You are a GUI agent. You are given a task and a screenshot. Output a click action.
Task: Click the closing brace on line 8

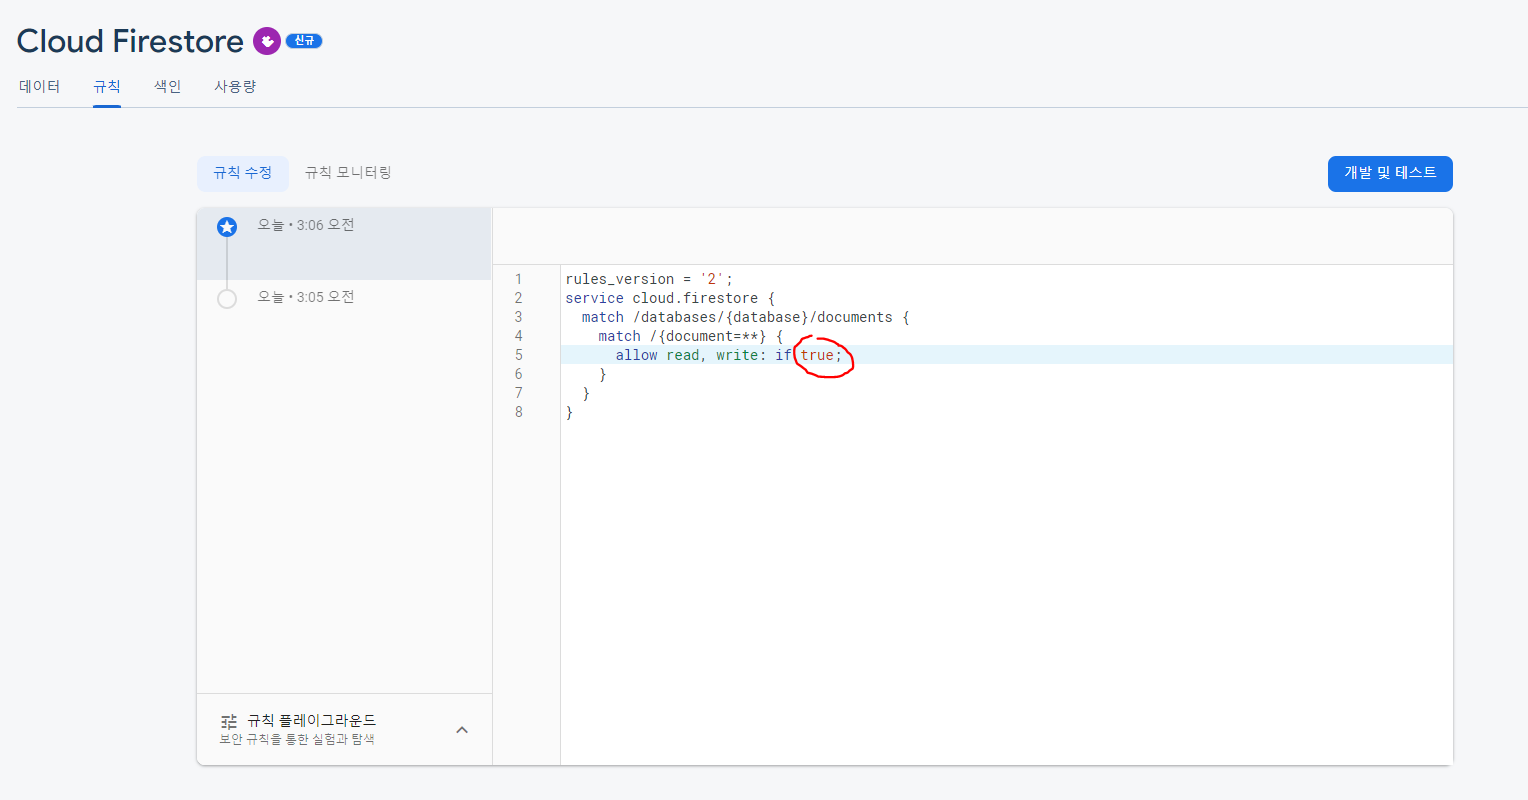tap(569, 412)
